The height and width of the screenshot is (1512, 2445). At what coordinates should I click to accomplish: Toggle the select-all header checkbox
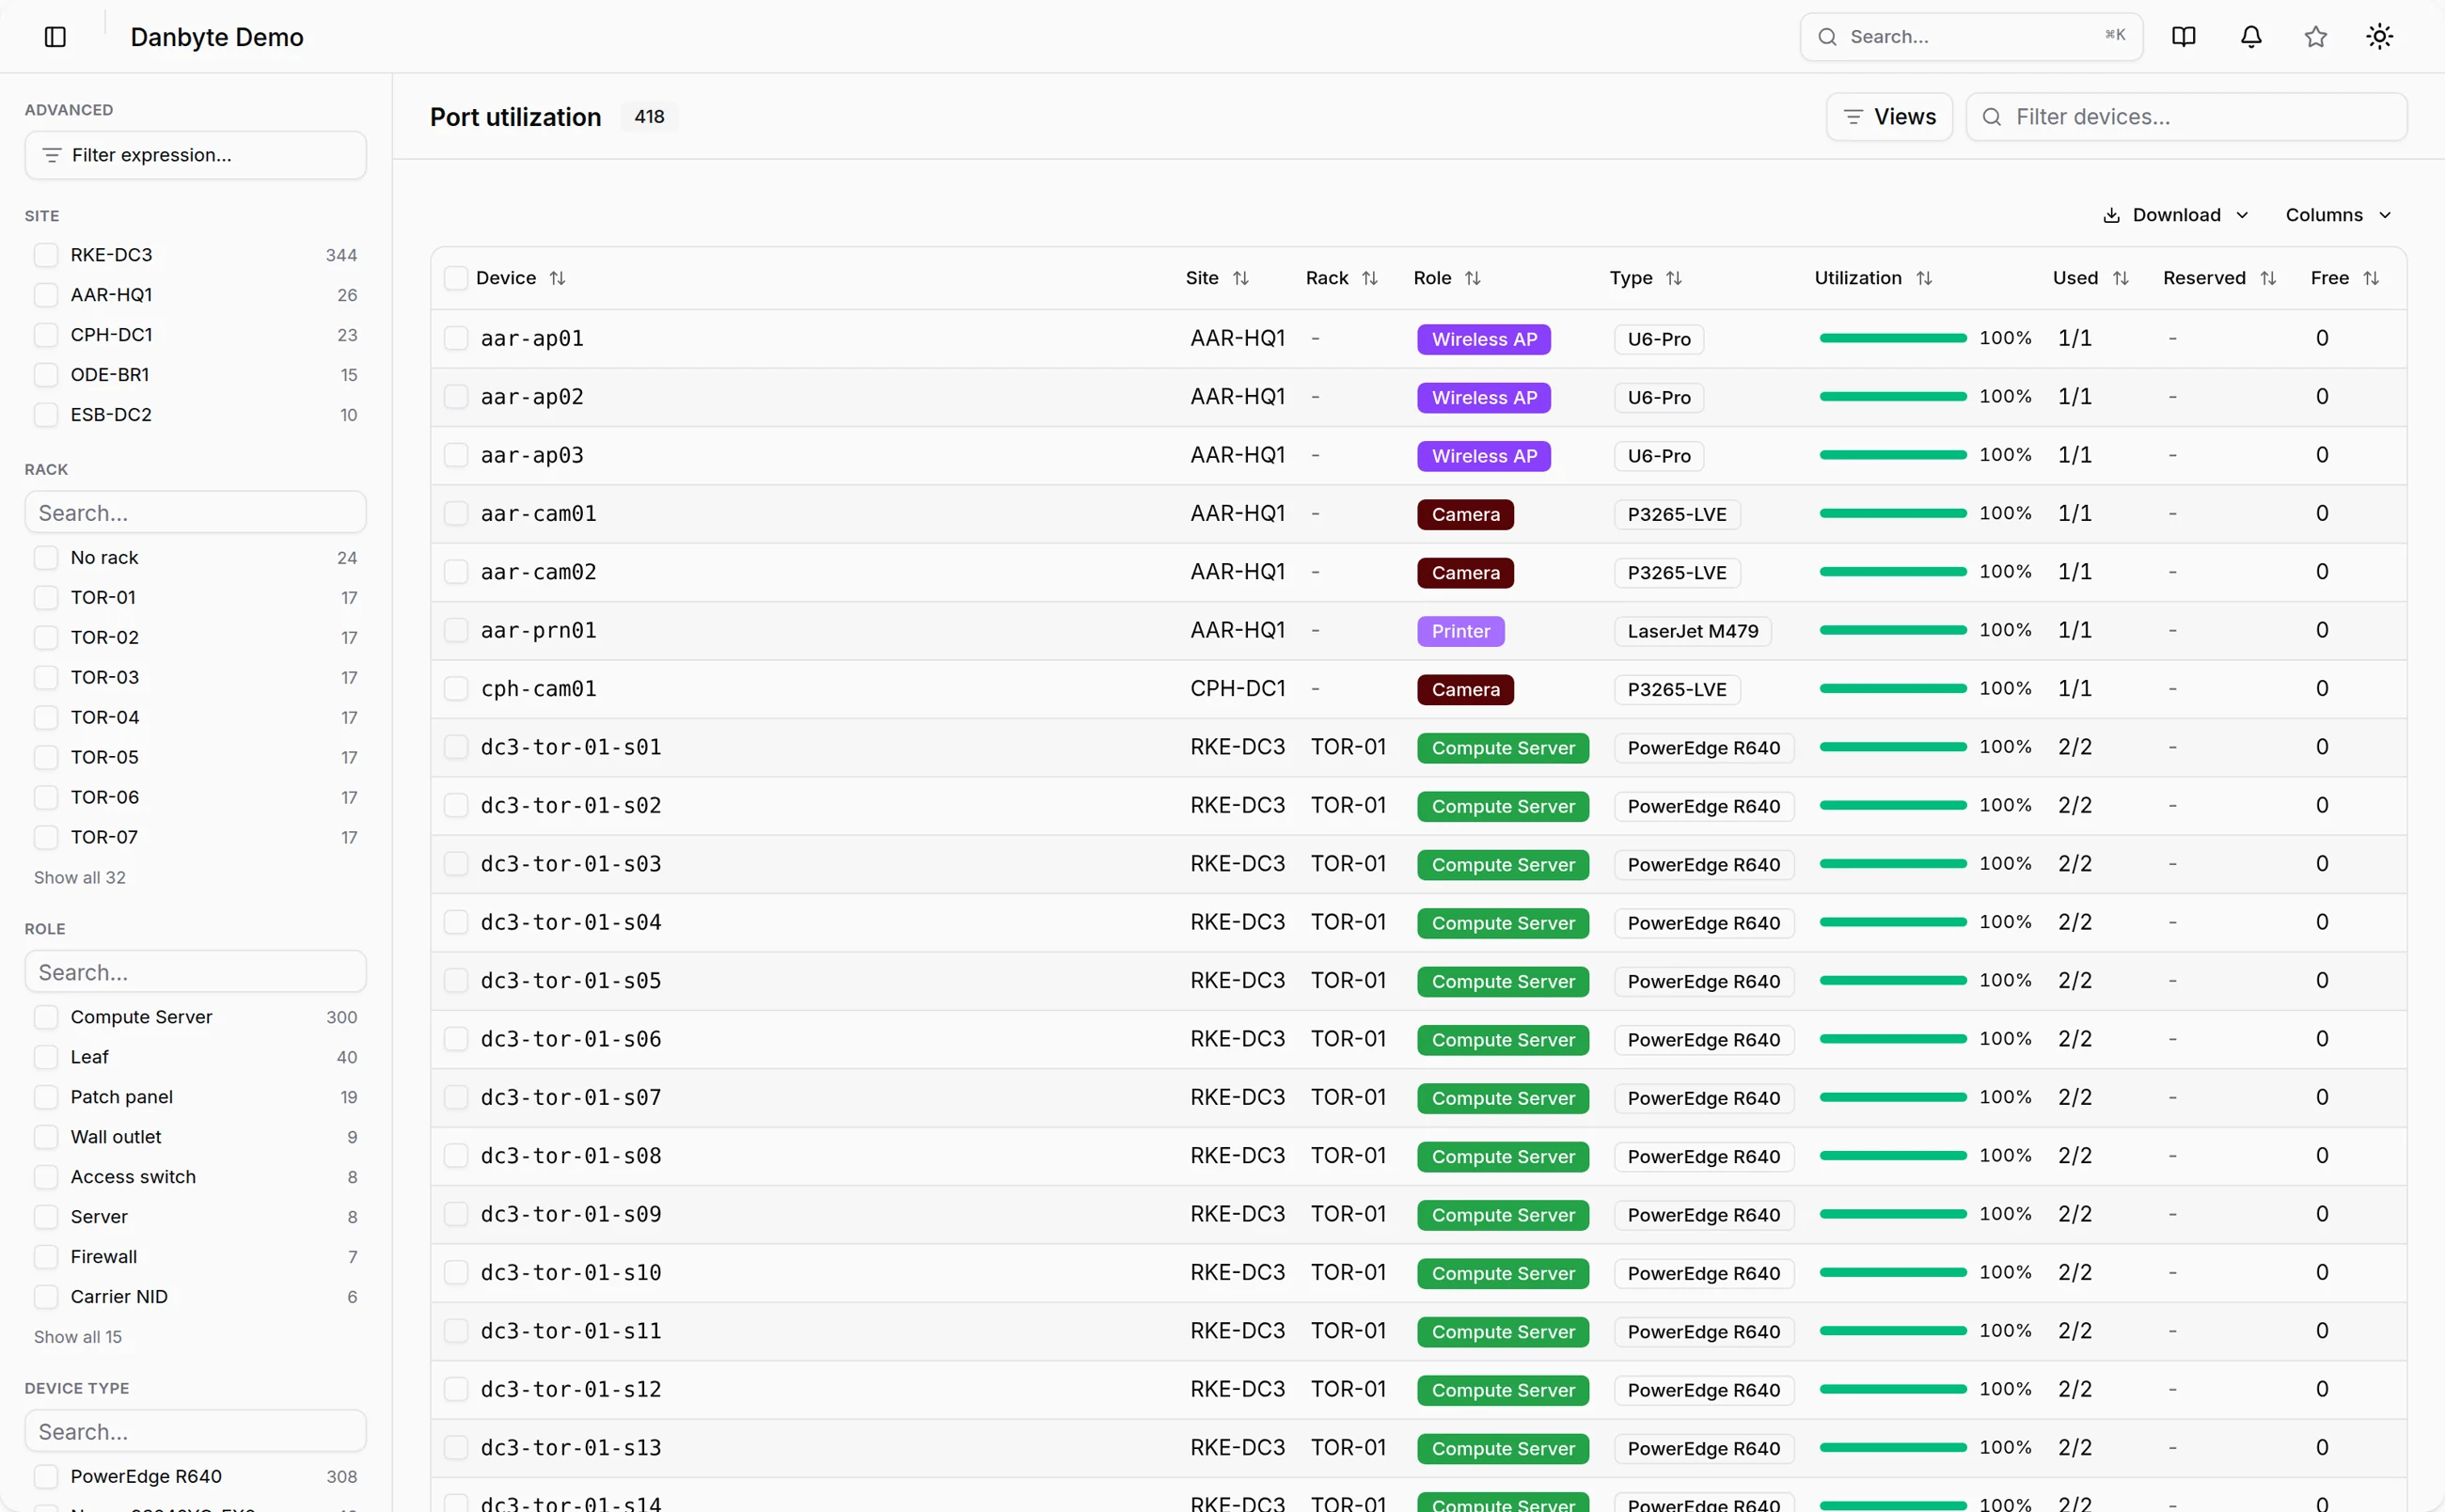(x=456, y=278)
